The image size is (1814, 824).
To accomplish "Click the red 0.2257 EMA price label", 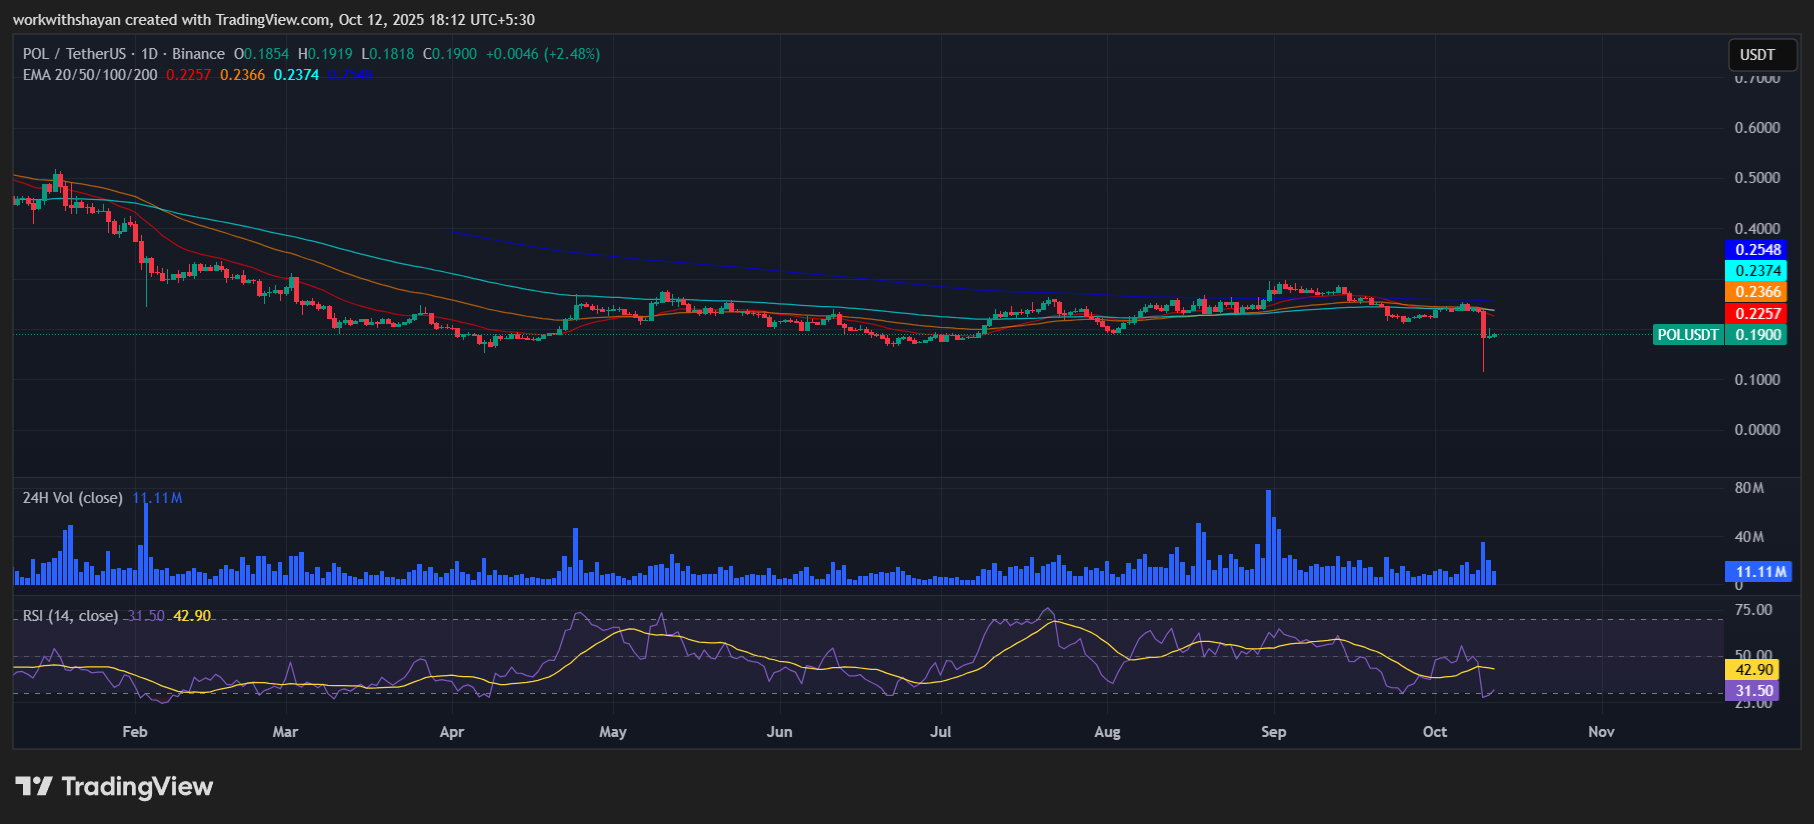I will tap(1757, 314).
